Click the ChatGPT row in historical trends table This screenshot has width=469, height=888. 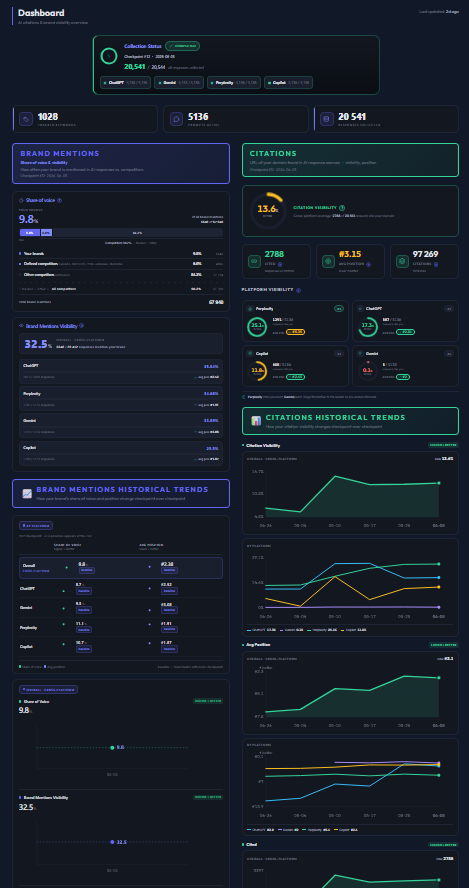pos(121,589)
